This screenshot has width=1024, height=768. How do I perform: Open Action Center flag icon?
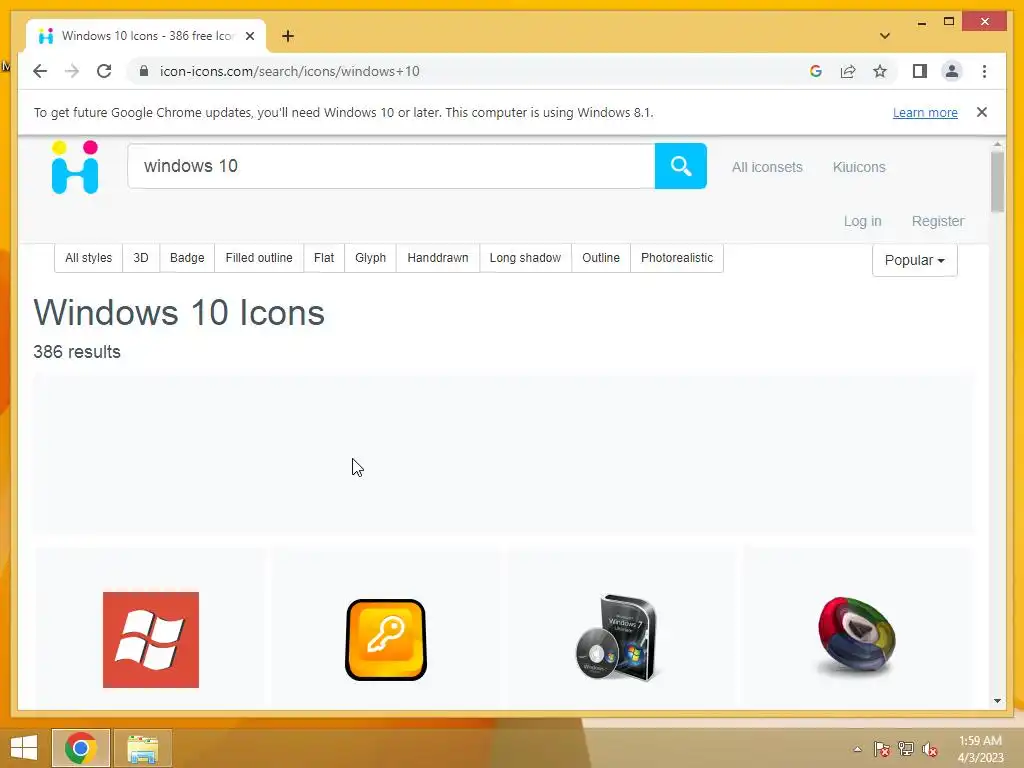(x=882, y=749)
